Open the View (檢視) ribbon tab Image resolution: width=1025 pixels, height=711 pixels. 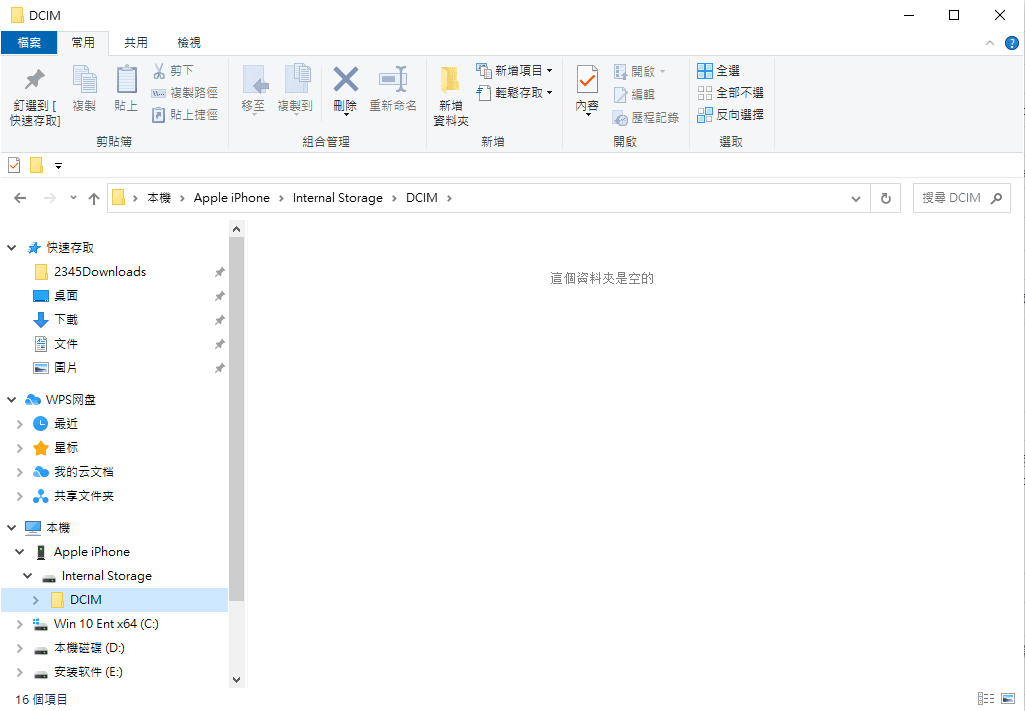pyautogui.click(x=189, y=43)
